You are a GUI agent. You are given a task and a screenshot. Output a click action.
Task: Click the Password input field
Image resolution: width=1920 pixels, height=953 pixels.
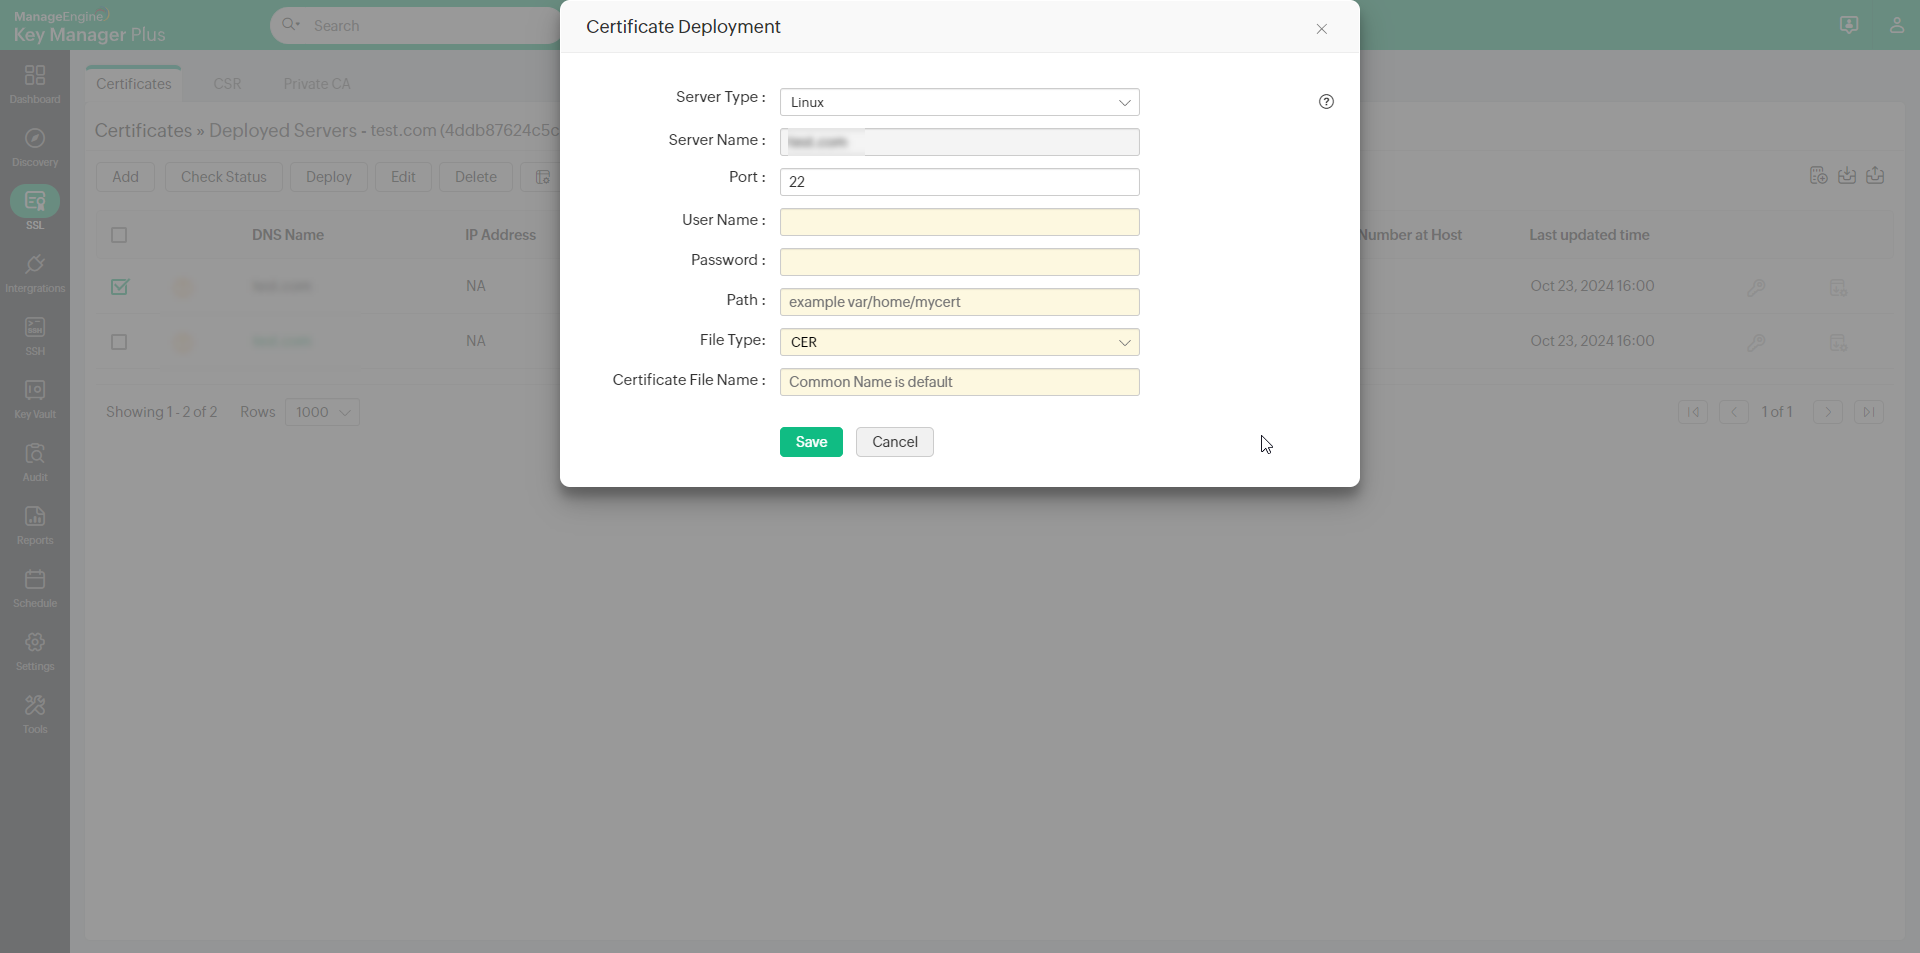click(960, 262)
